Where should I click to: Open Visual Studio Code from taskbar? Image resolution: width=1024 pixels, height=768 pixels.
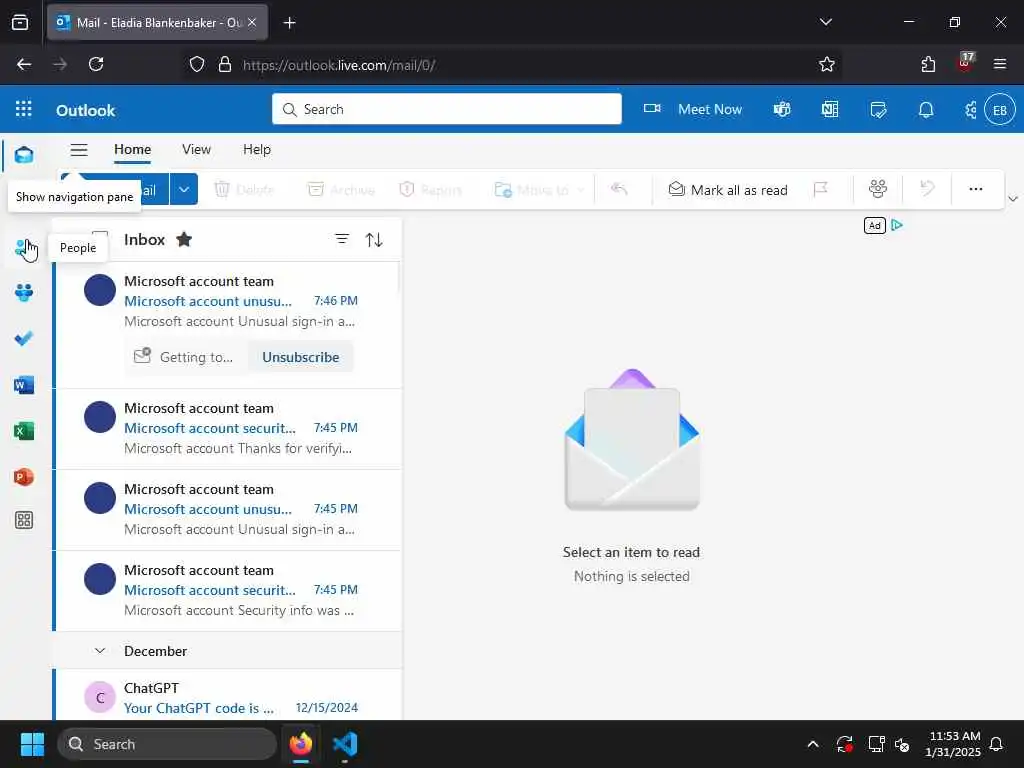(x=345, y=744)
